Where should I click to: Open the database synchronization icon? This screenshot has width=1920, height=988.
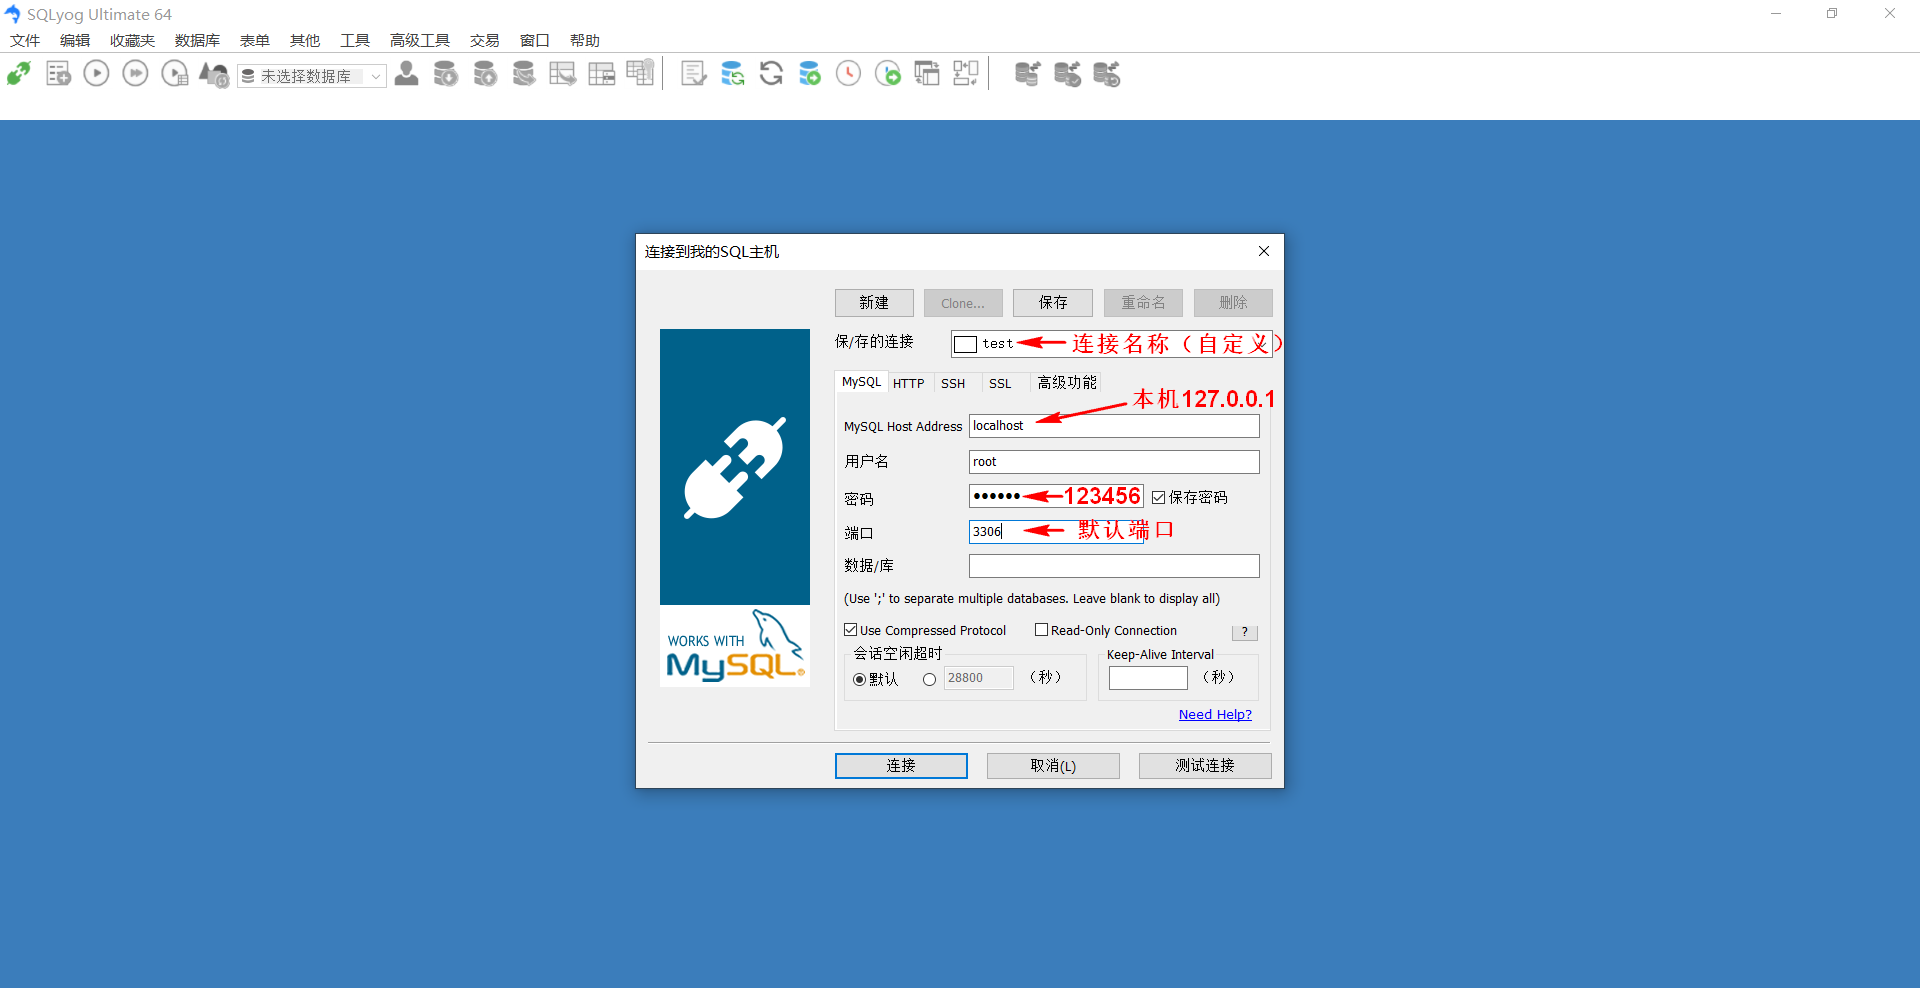[733, 74]
